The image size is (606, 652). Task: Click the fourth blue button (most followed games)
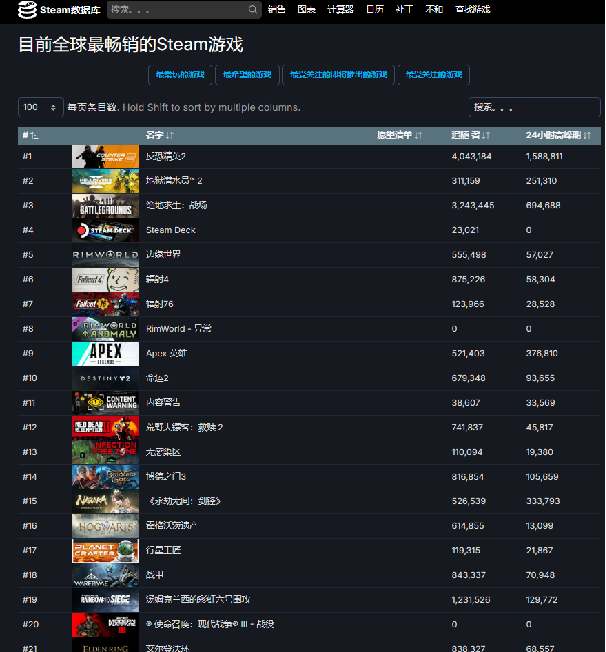point(434,75)
